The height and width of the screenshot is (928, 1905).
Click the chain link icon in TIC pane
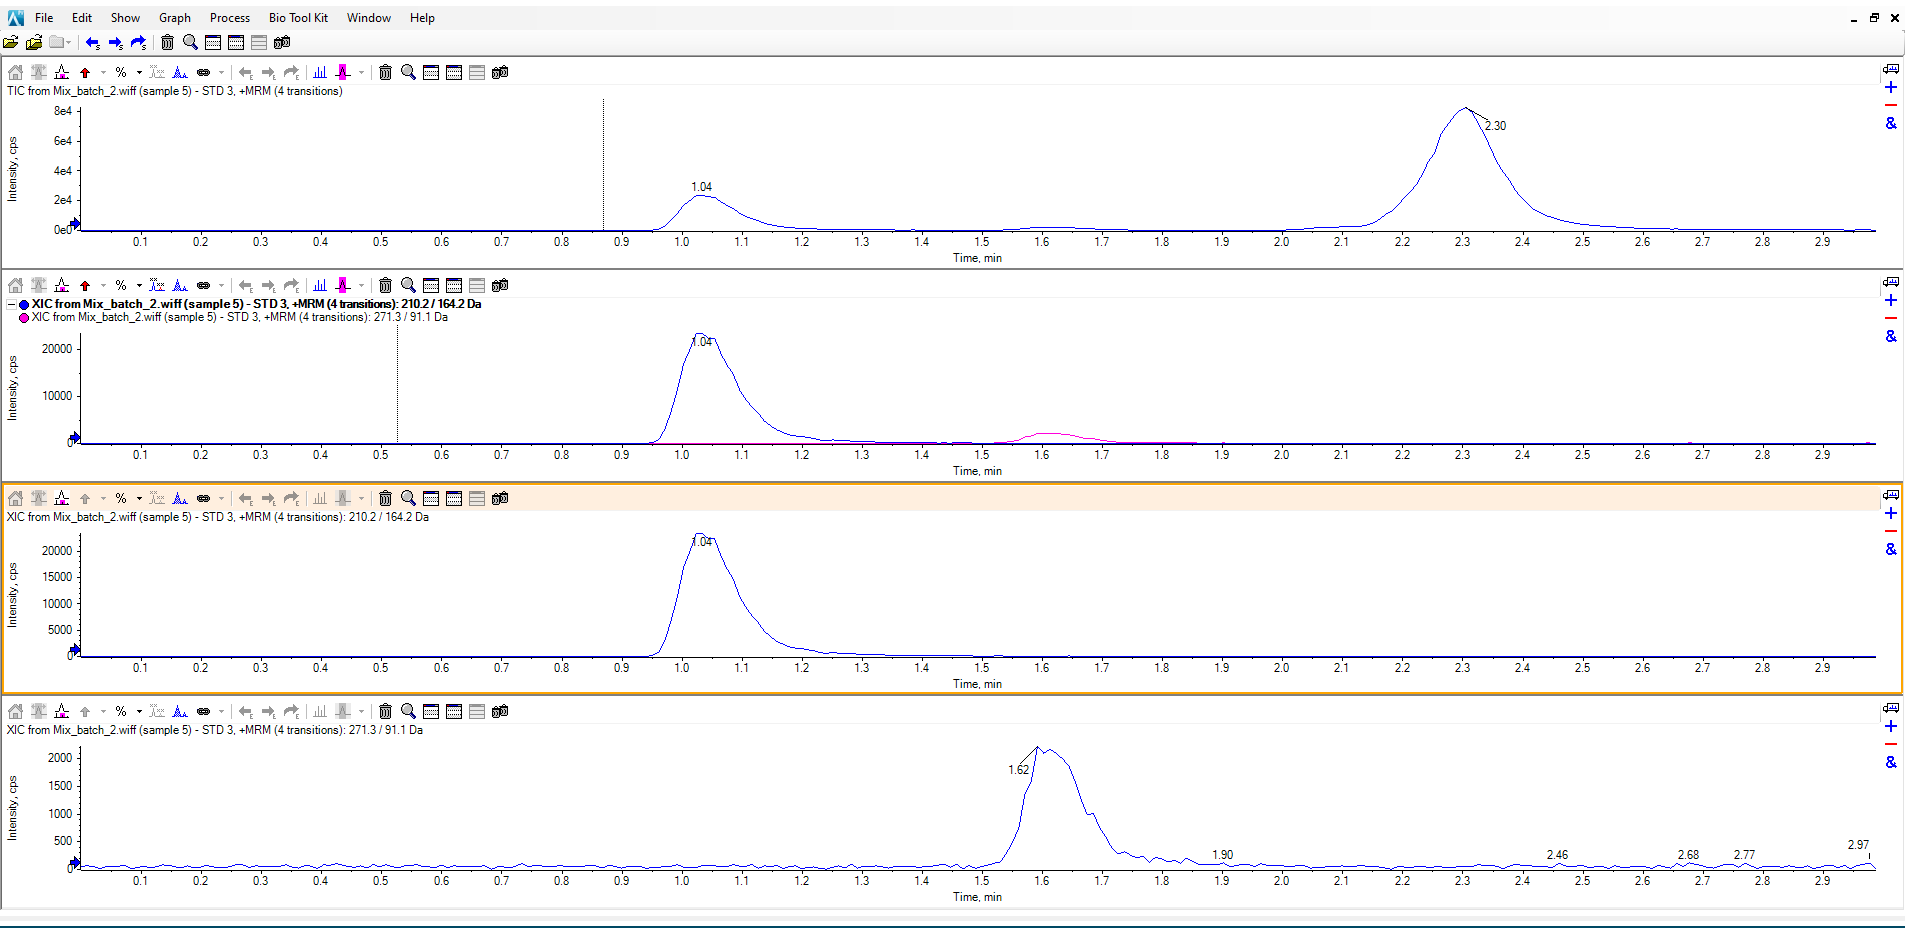203,72
